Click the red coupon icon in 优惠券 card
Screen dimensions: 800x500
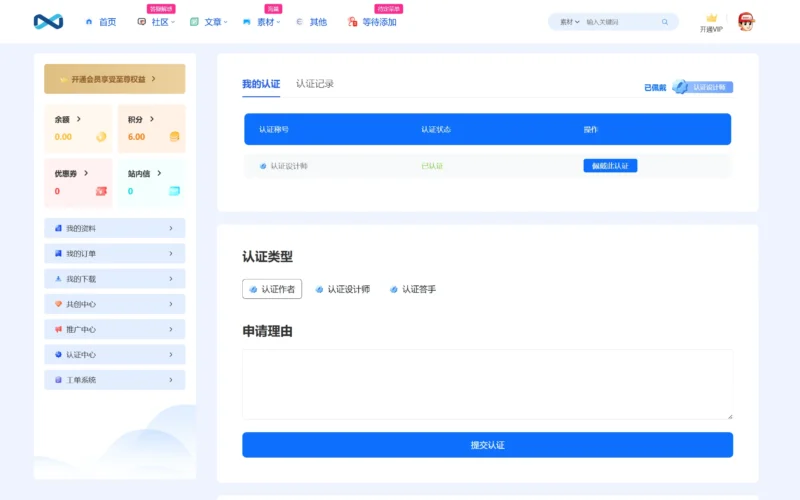click(101, 191)
